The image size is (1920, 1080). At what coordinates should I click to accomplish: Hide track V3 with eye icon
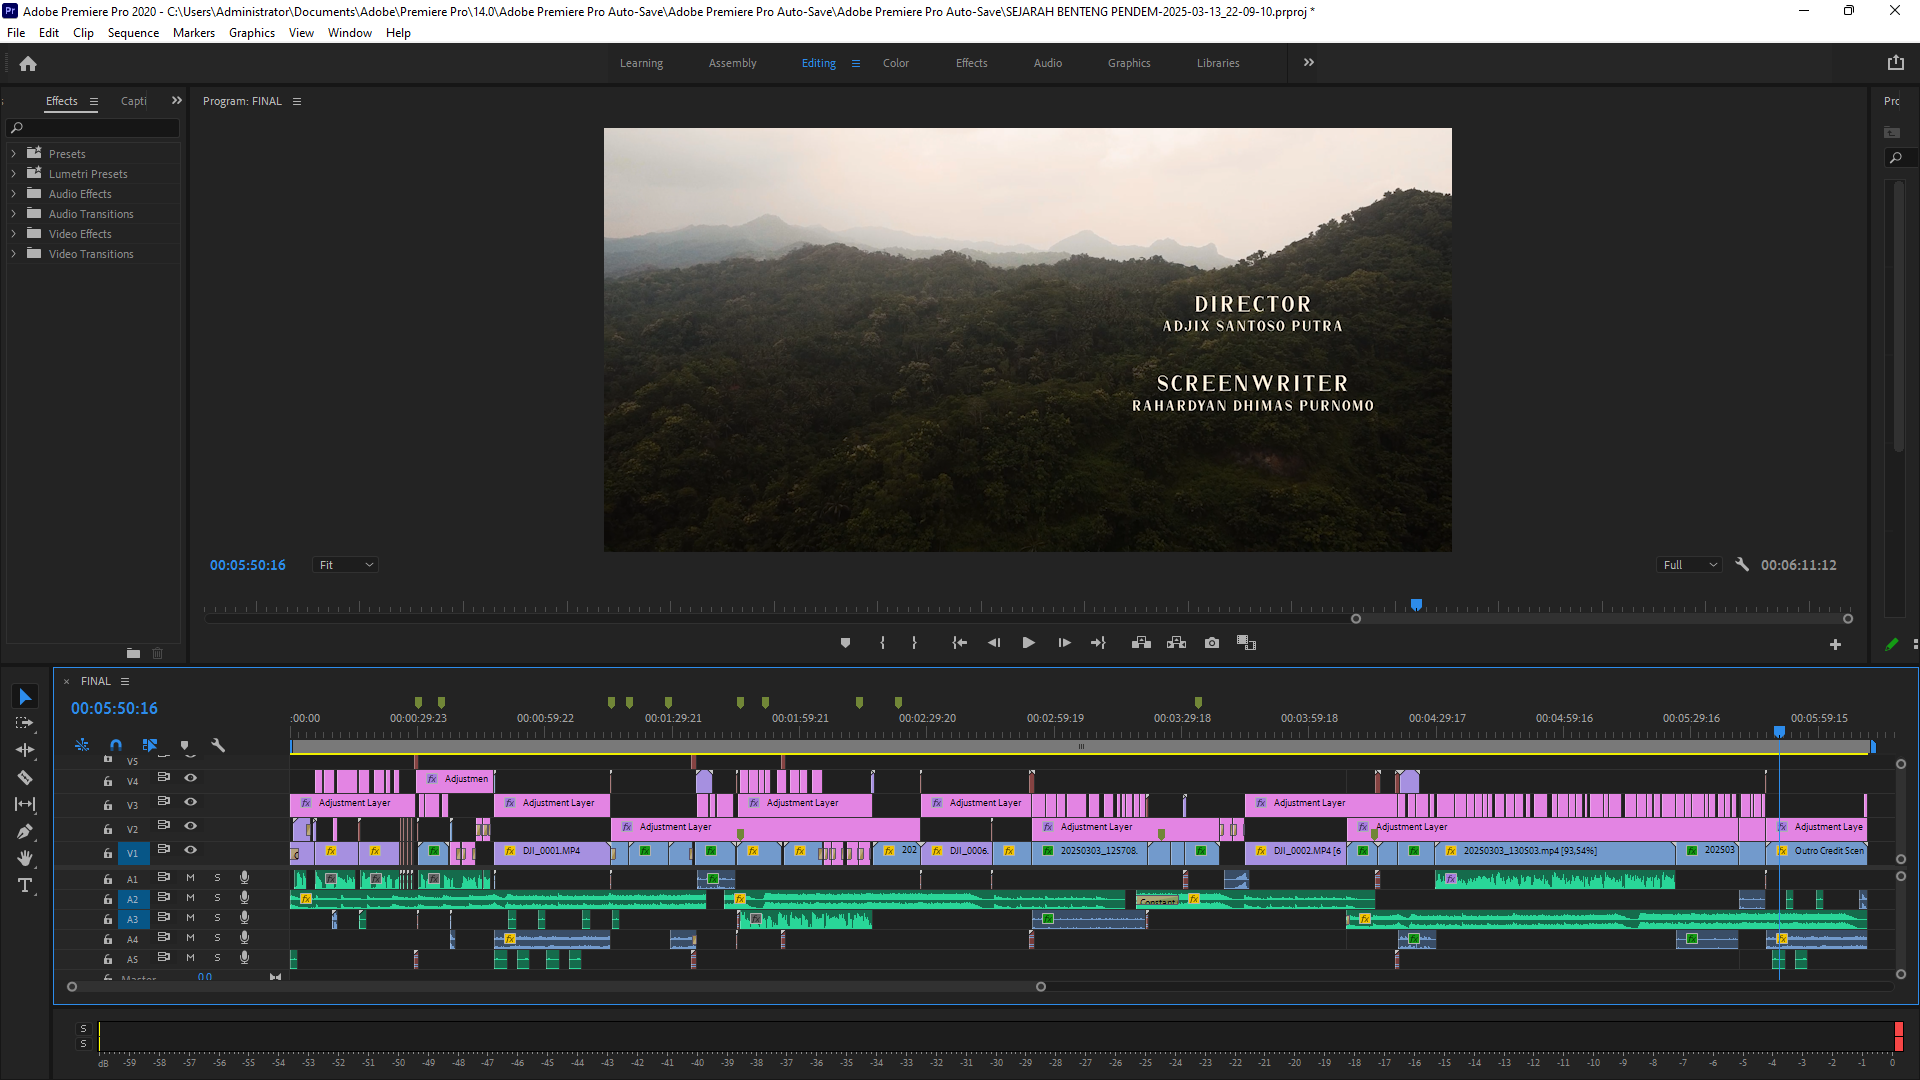(190, 802)
